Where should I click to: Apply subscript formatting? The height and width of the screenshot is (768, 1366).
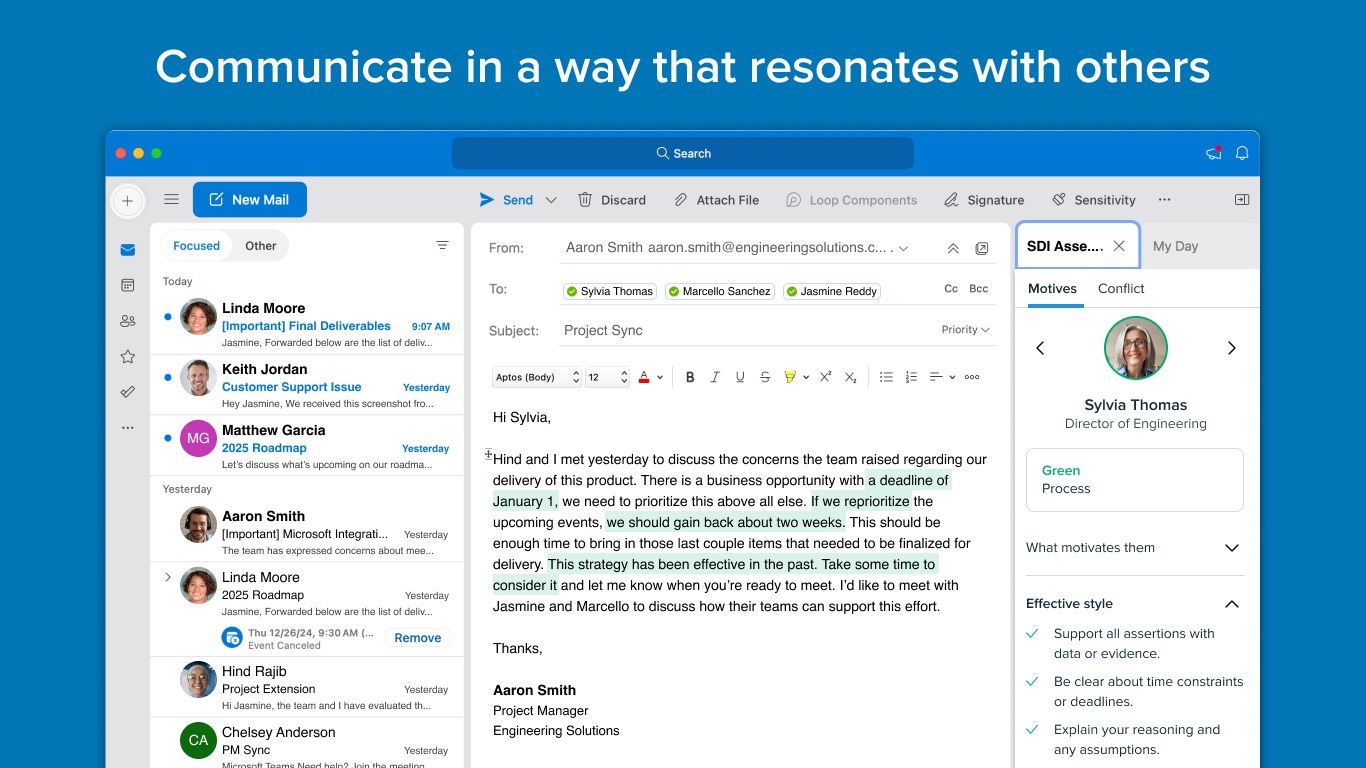click(x=850, y=377)
